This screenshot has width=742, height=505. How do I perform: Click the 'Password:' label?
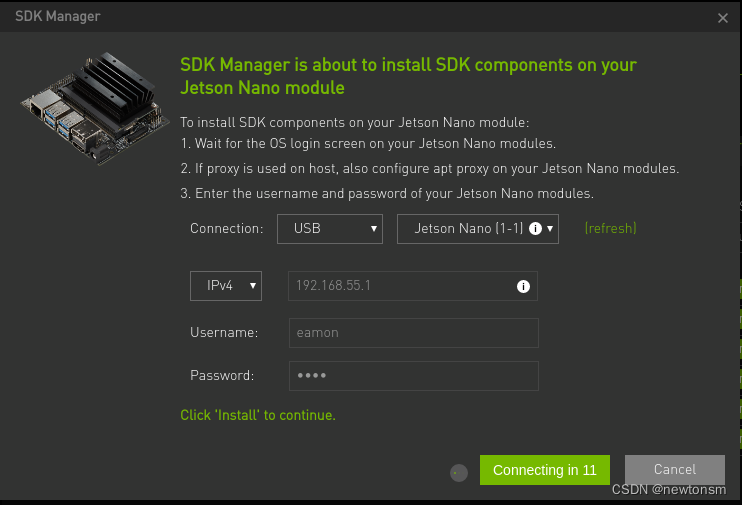222,376
